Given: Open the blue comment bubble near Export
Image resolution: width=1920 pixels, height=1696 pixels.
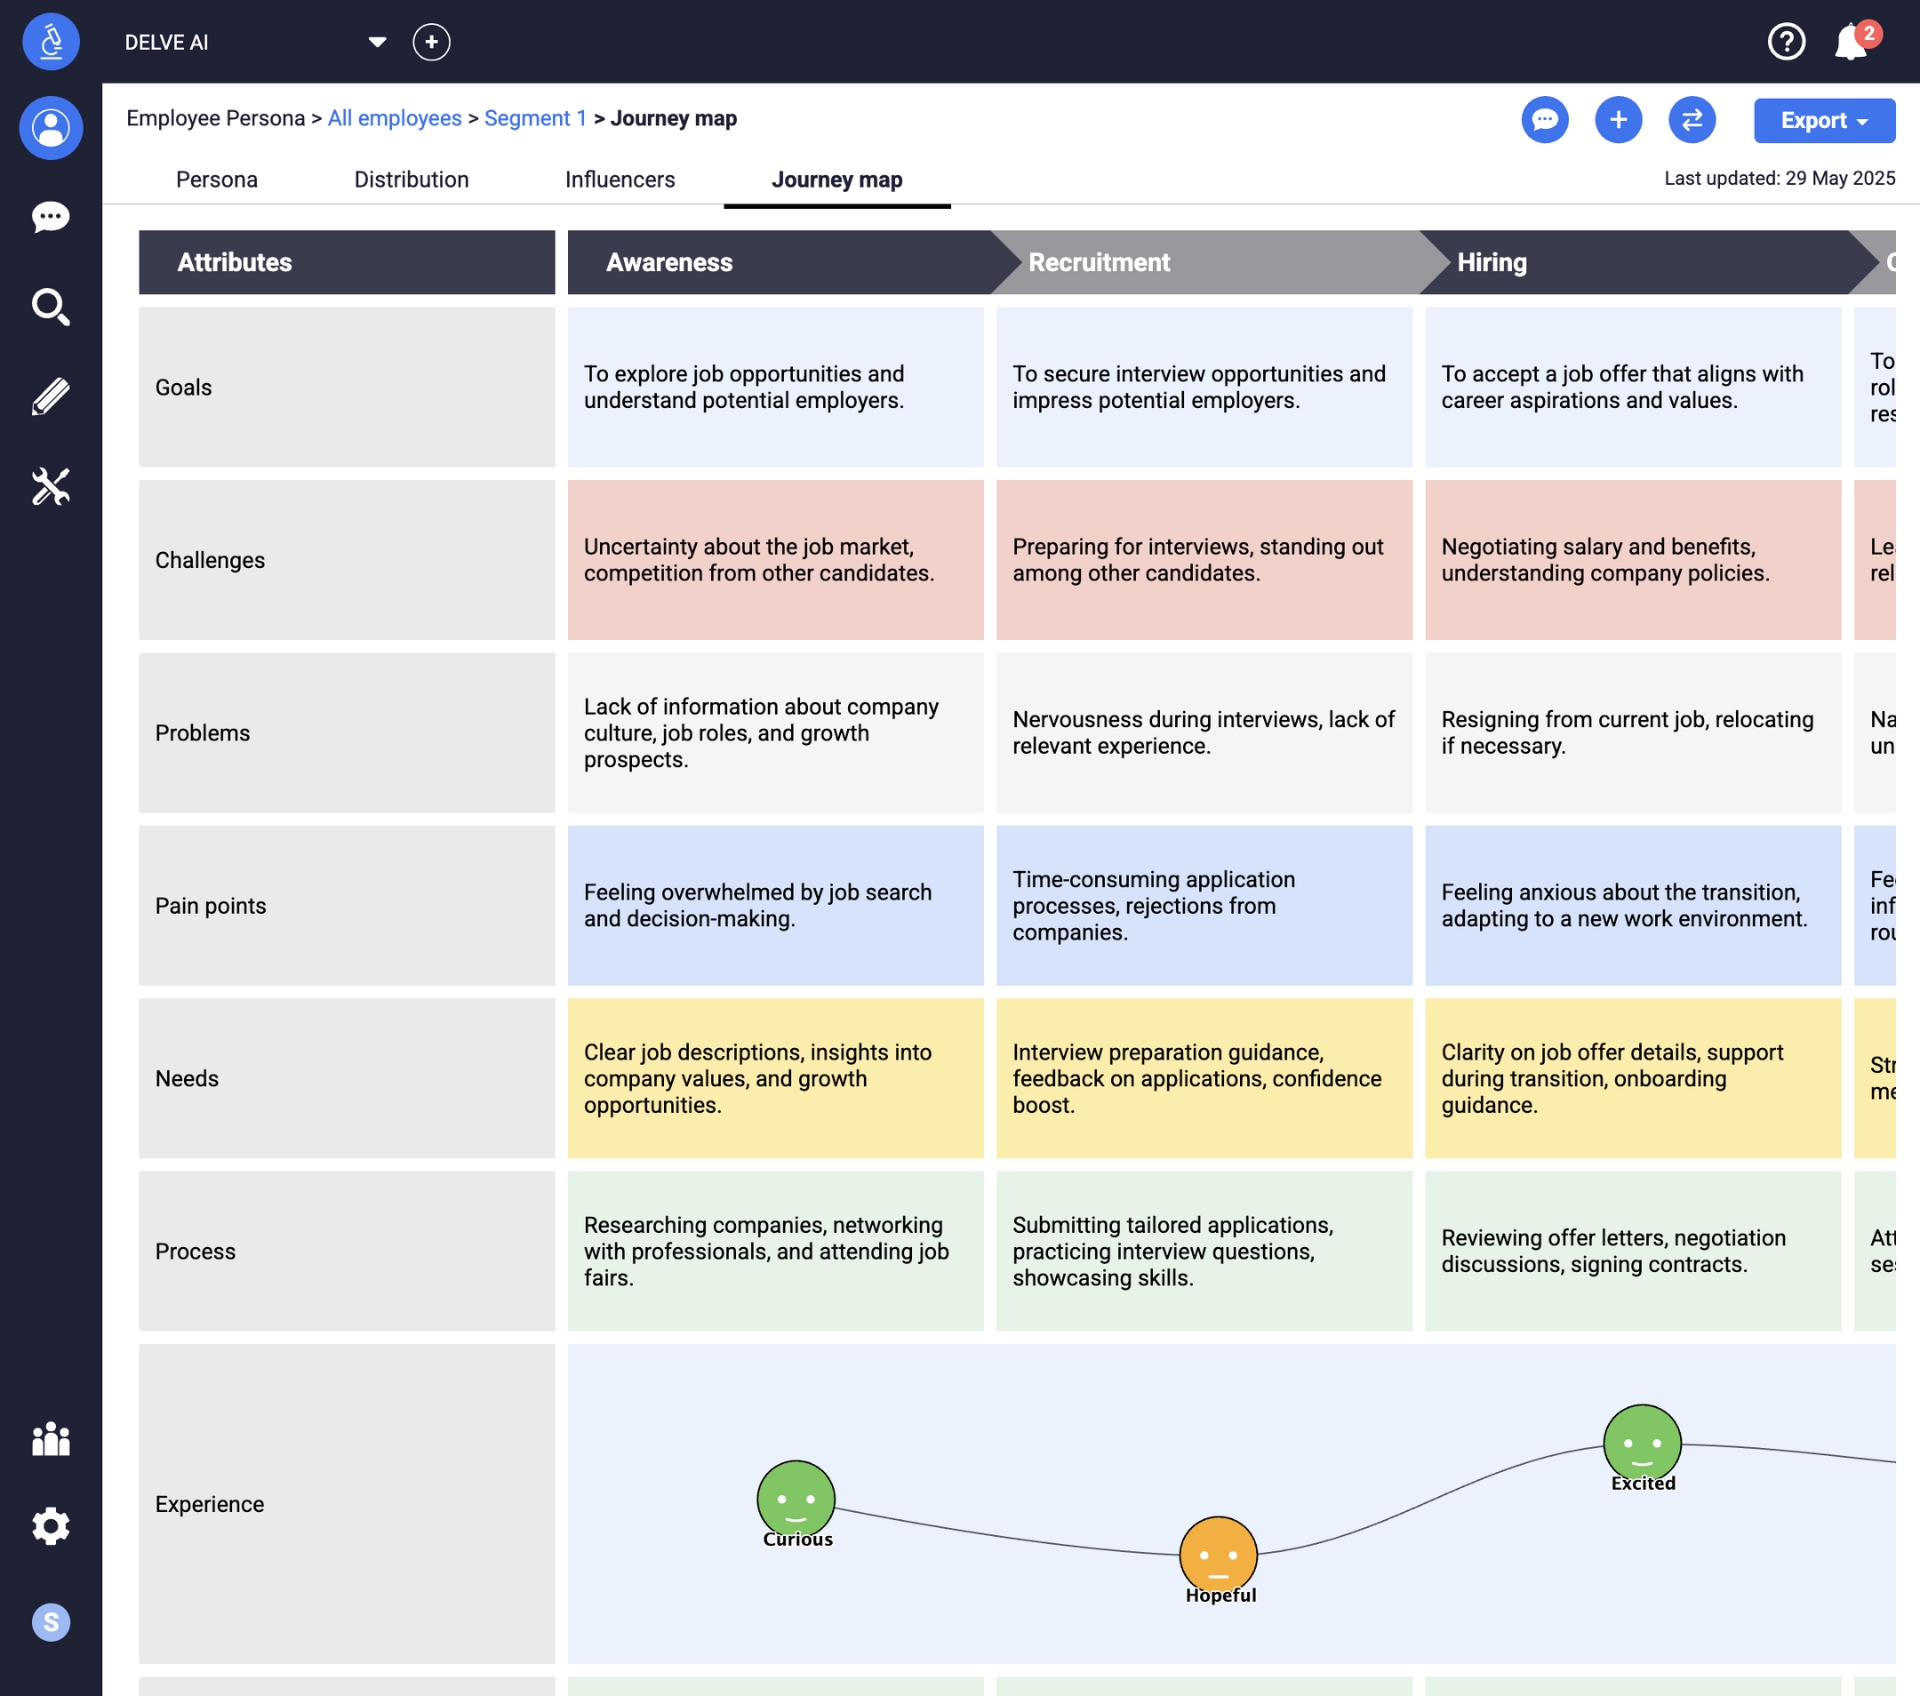Looking at the screenshot, I should pos(1544,120).
